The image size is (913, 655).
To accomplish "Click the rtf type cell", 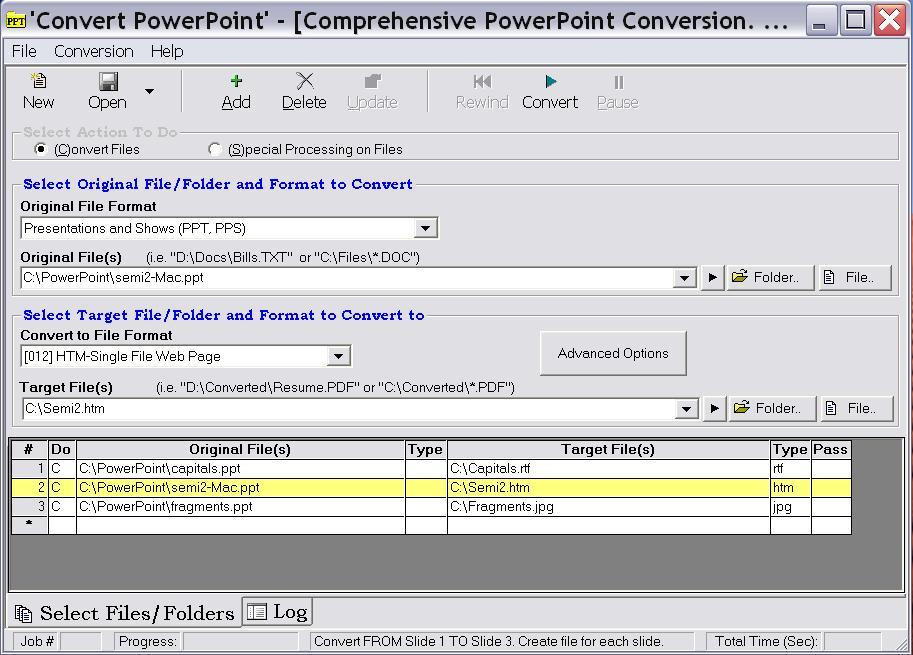I will 790,469.
